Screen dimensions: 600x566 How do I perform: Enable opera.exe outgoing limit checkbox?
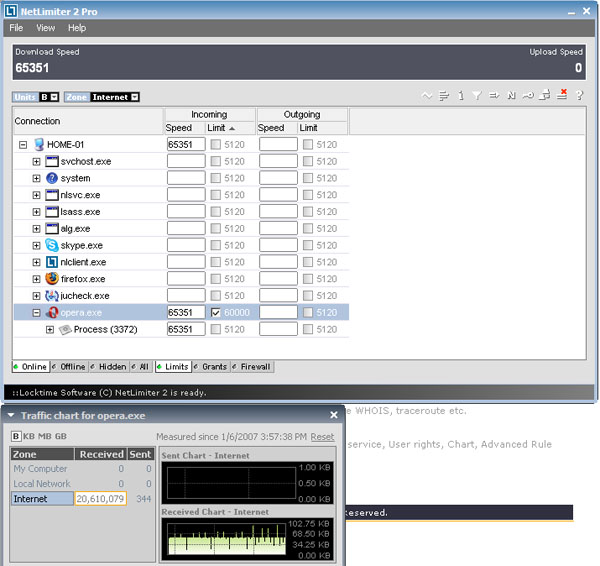click(308, 313)
